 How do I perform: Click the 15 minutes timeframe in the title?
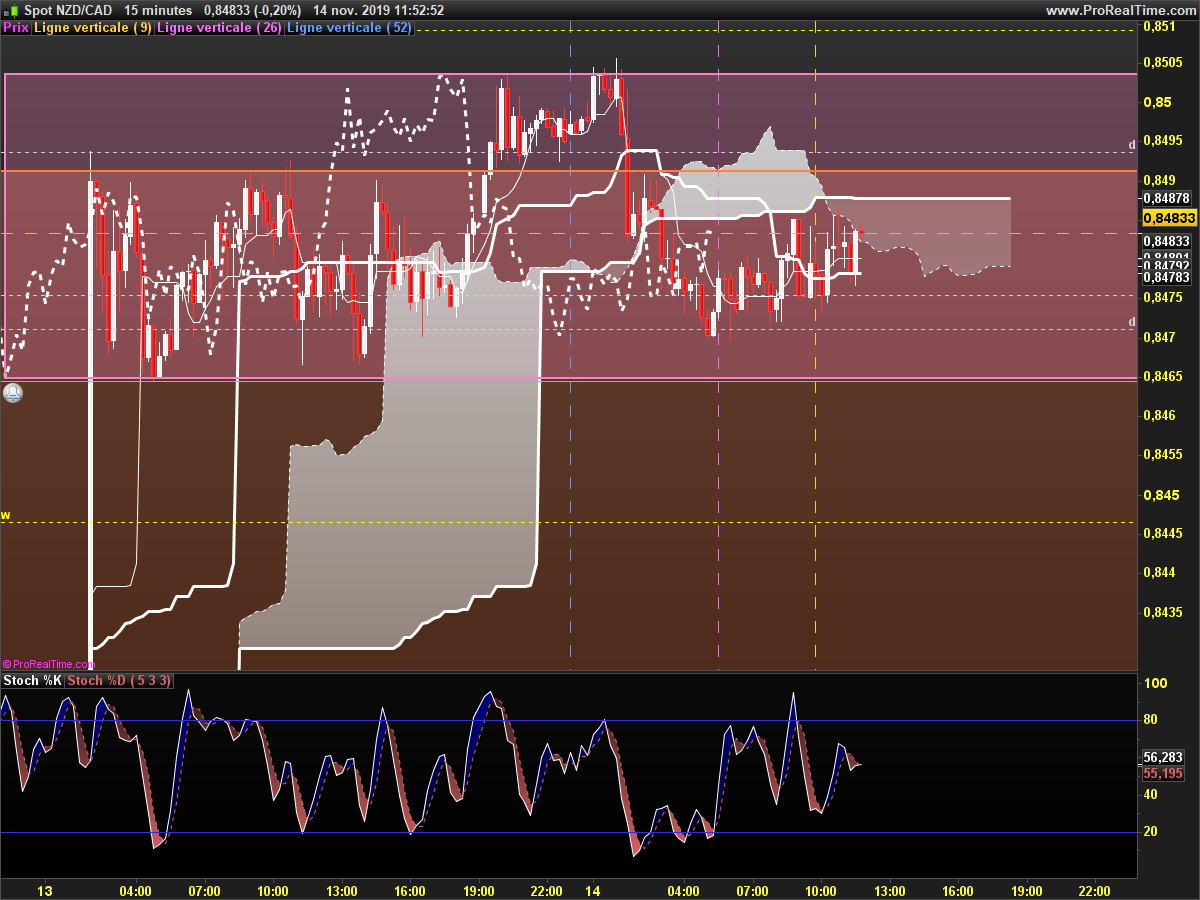point(158,10)
